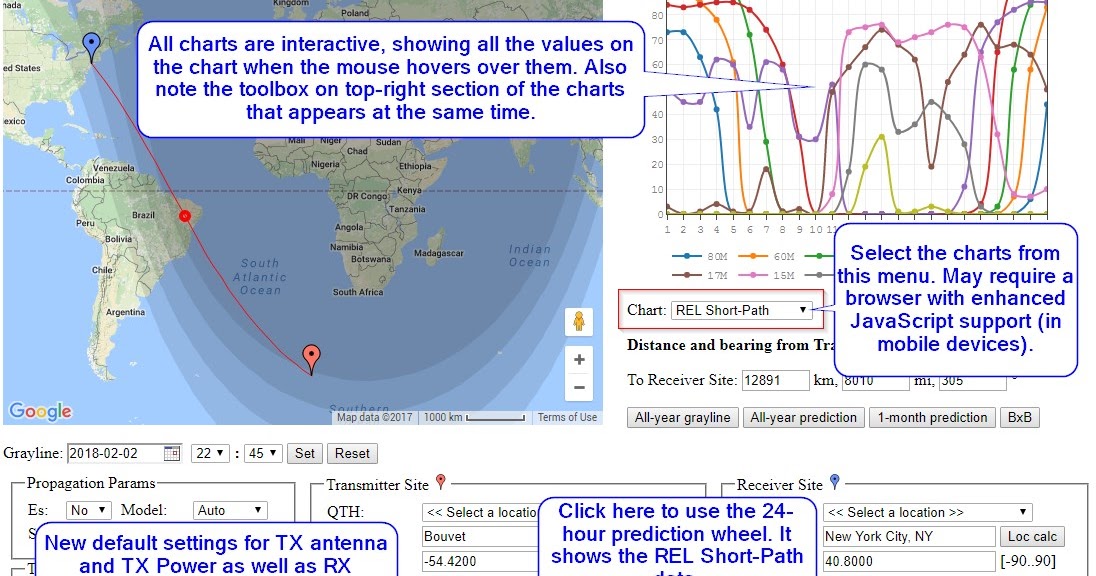
Task: Click the red pin icon by Transmitter Site
Action: tap(442, 481)
